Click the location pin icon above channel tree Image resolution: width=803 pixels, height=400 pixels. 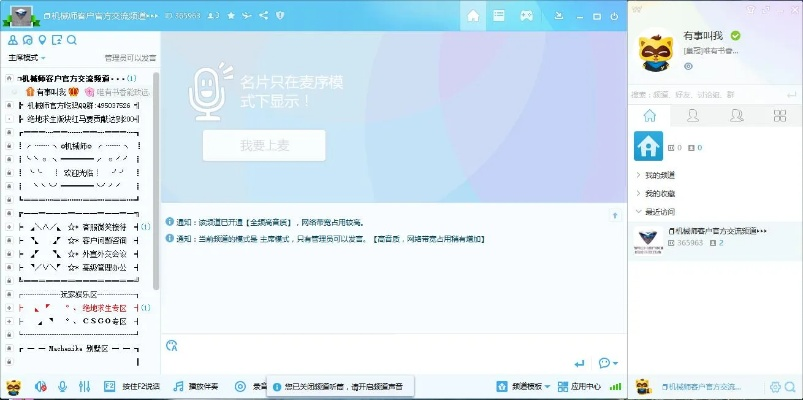[43, 40]
